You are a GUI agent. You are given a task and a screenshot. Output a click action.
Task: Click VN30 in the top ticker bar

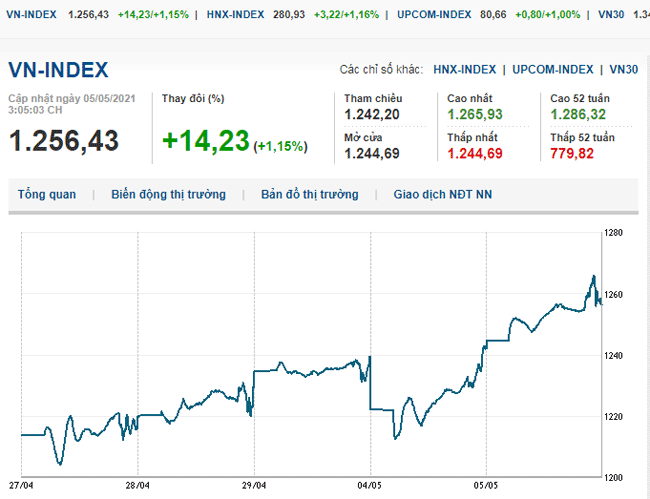610,15
